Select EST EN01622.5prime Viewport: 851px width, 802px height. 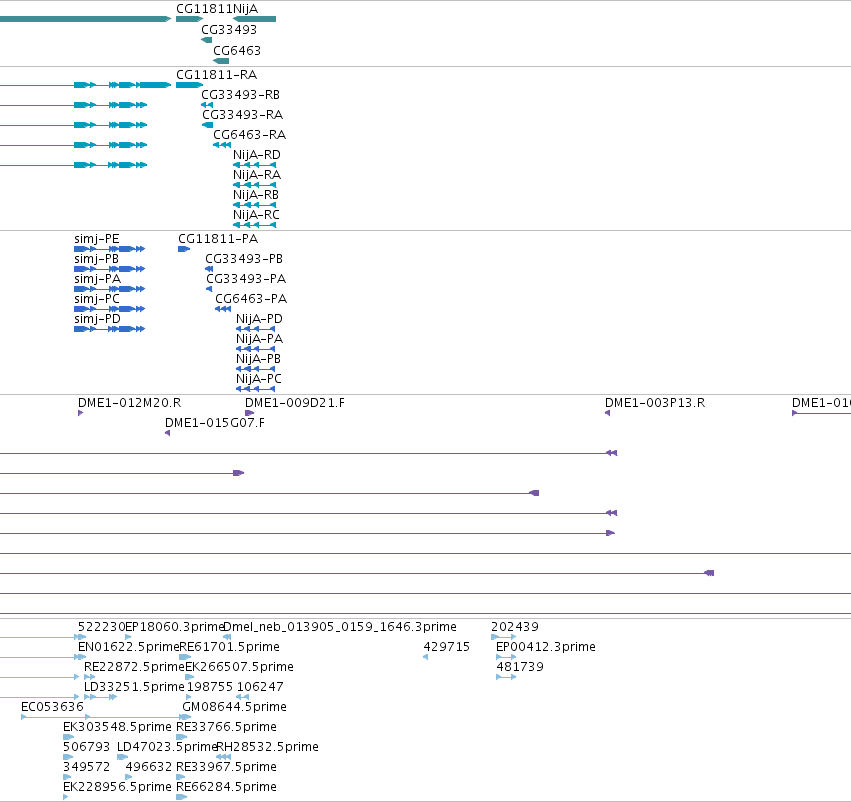(129, 647)
